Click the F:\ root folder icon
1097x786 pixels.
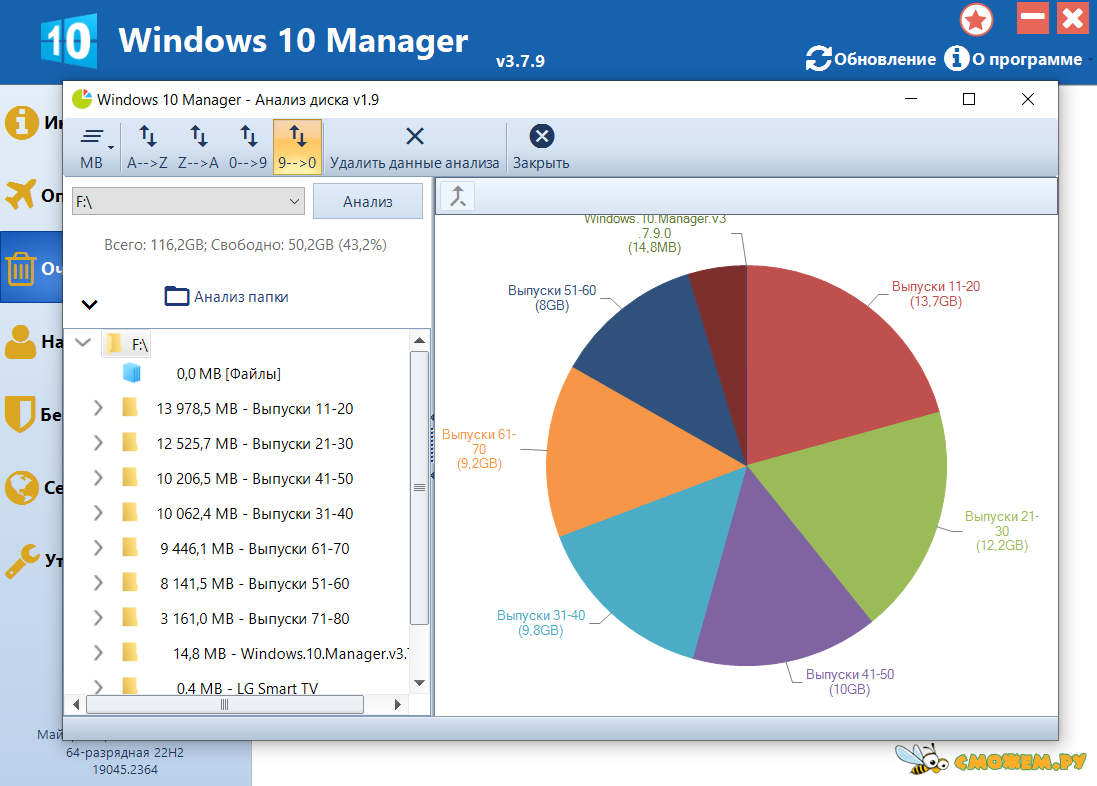(114, 344)
